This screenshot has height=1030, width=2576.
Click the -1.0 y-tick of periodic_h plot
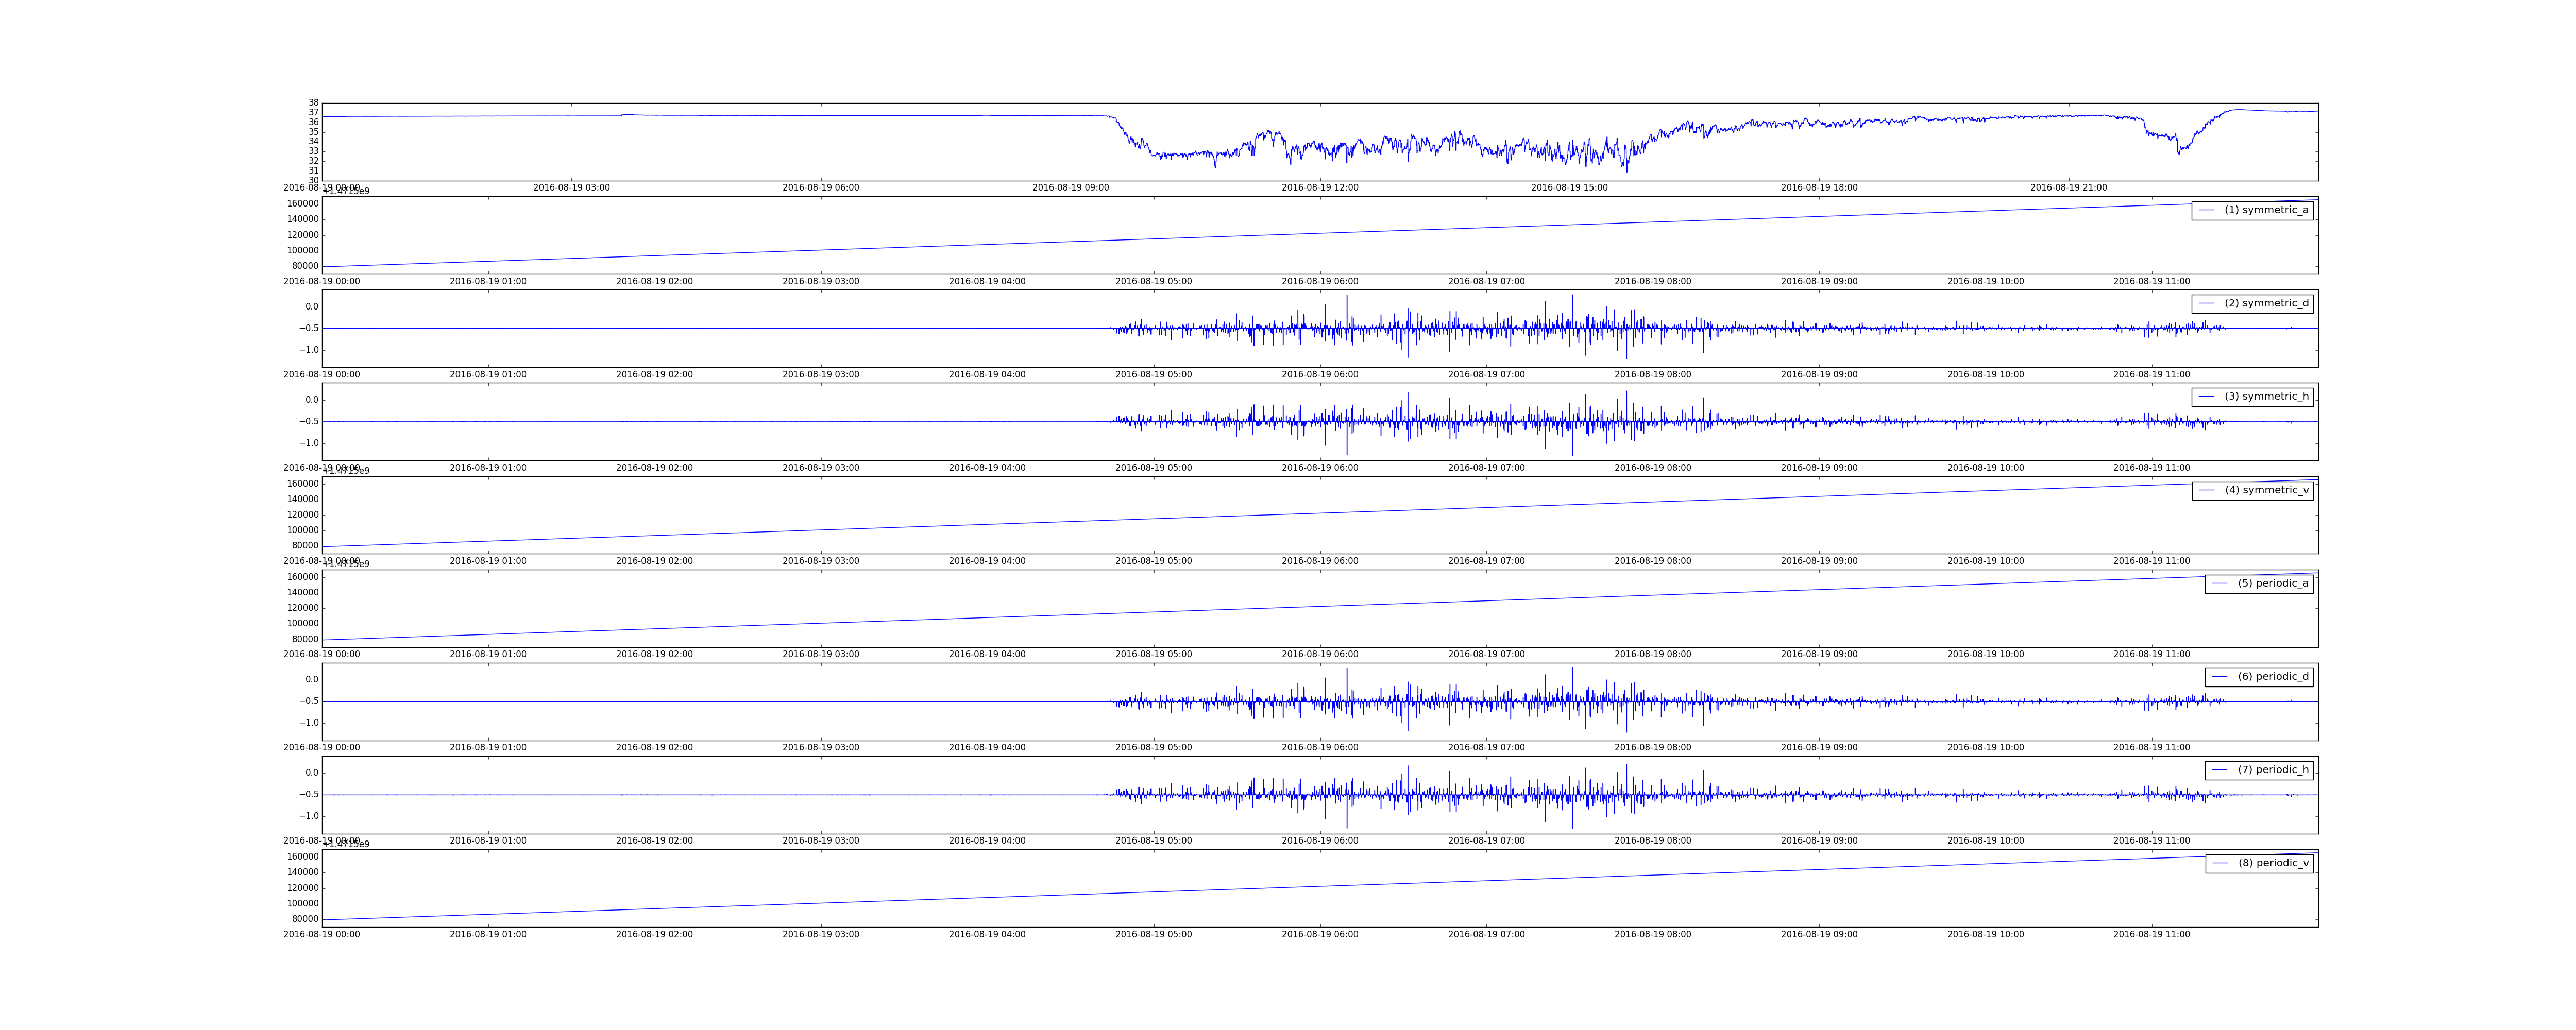tap(310, 816)
